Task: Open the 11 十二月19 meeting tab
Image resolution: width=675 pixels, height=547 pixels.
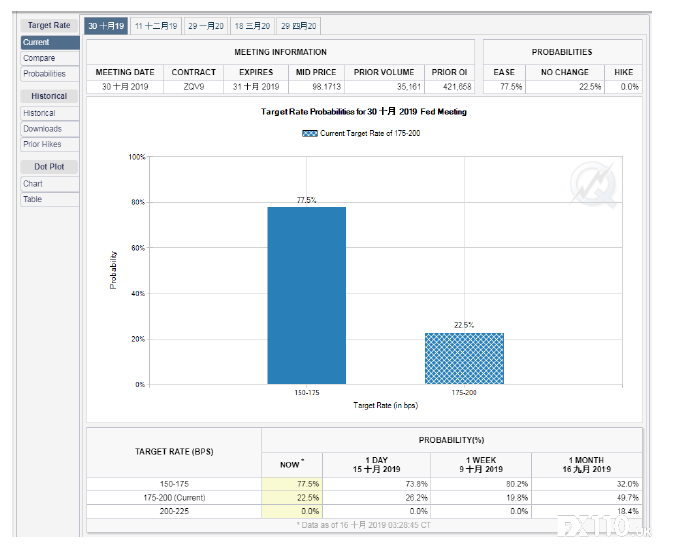Action: [156, 26]
